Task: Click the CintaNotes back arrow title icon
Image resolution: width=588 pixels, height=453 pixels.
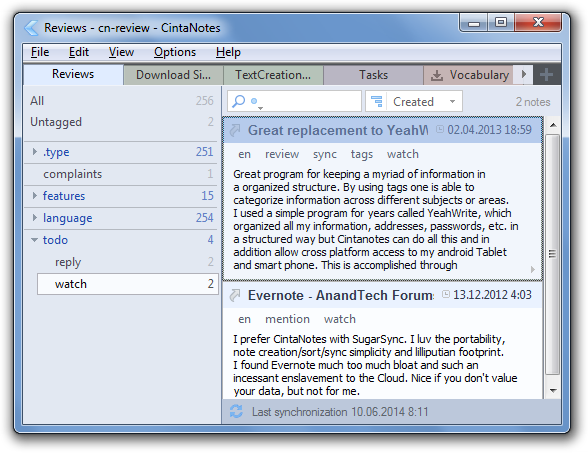Action: pos(31,28)
